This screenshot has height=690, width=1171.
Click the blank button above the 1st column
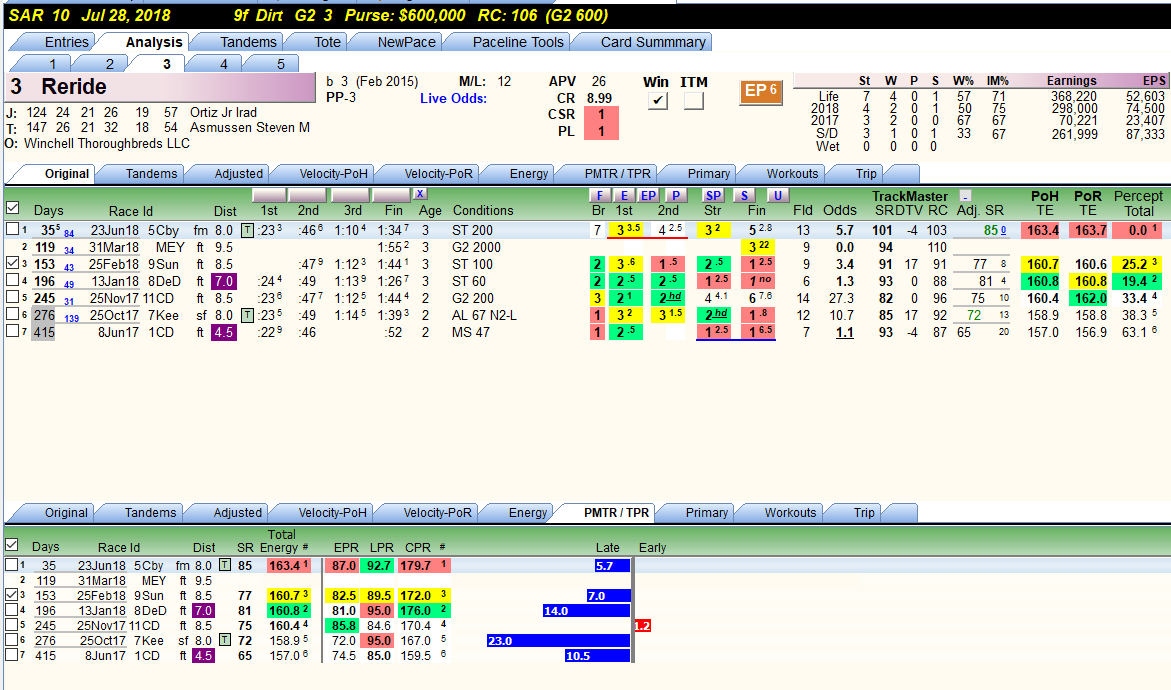point(270,195)
